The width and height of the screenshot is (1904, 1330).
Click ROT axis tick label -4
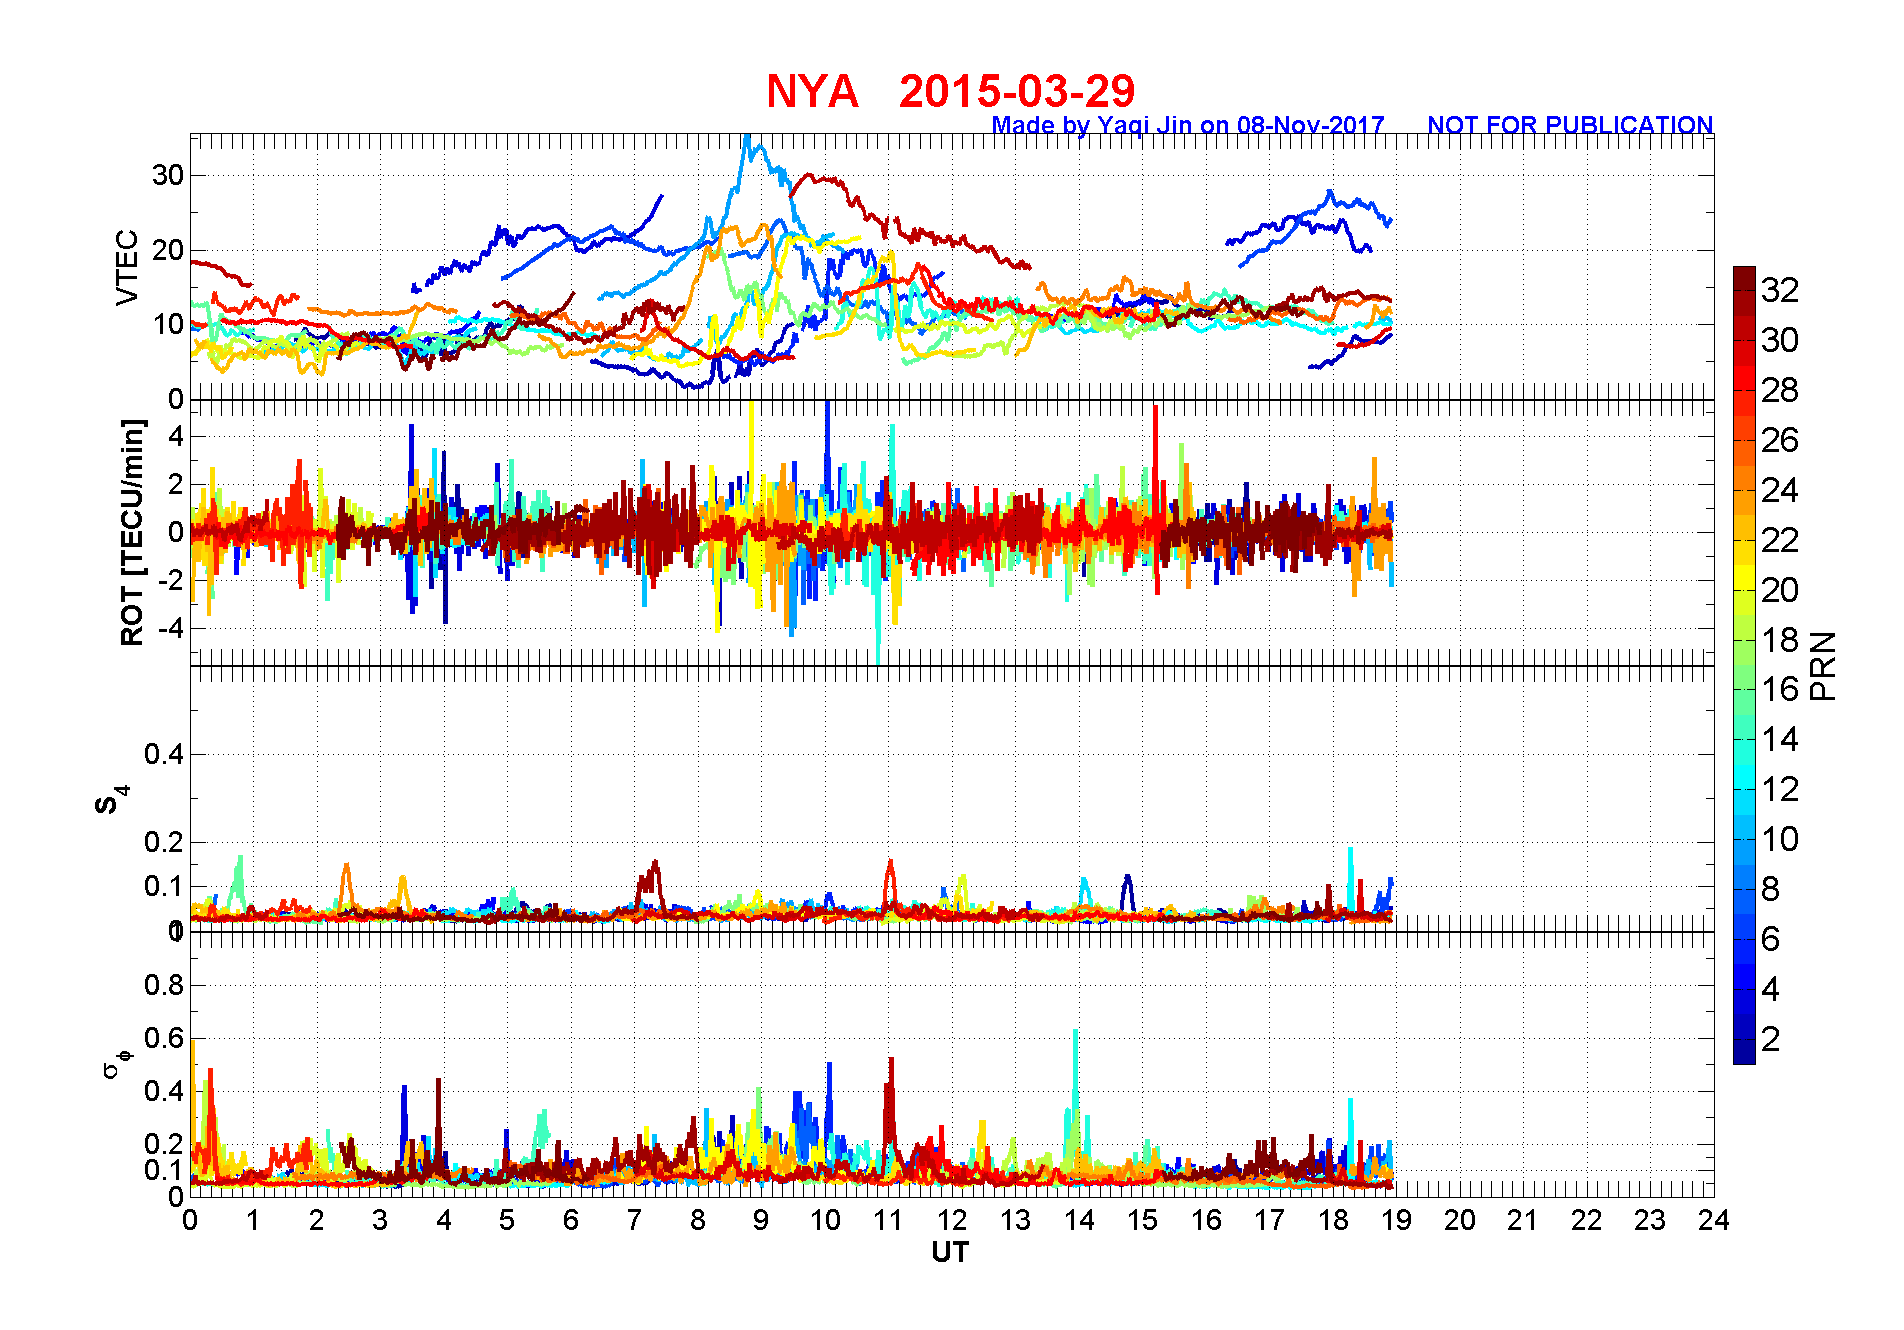click(x=170, y=628)
